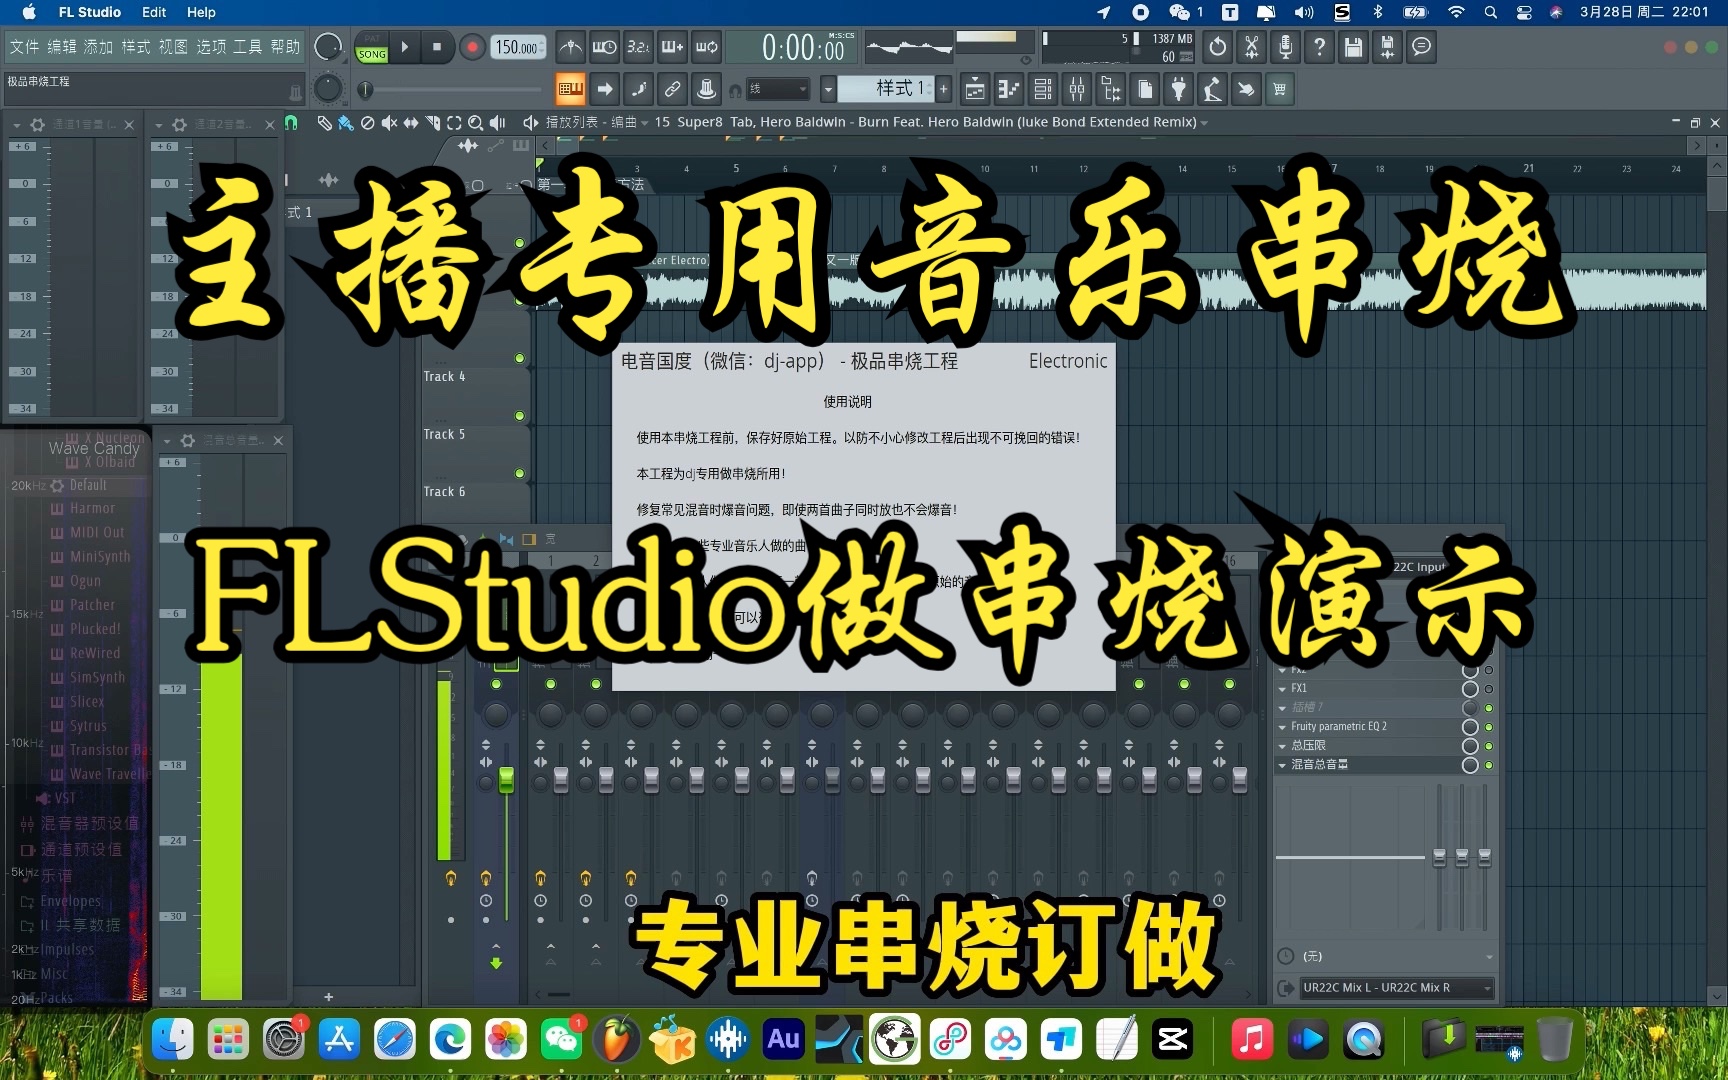This screenshot has height=1080, width=1728.
Task: Expand the 混音总音量 slot menu arrow
Action: 1283,765
